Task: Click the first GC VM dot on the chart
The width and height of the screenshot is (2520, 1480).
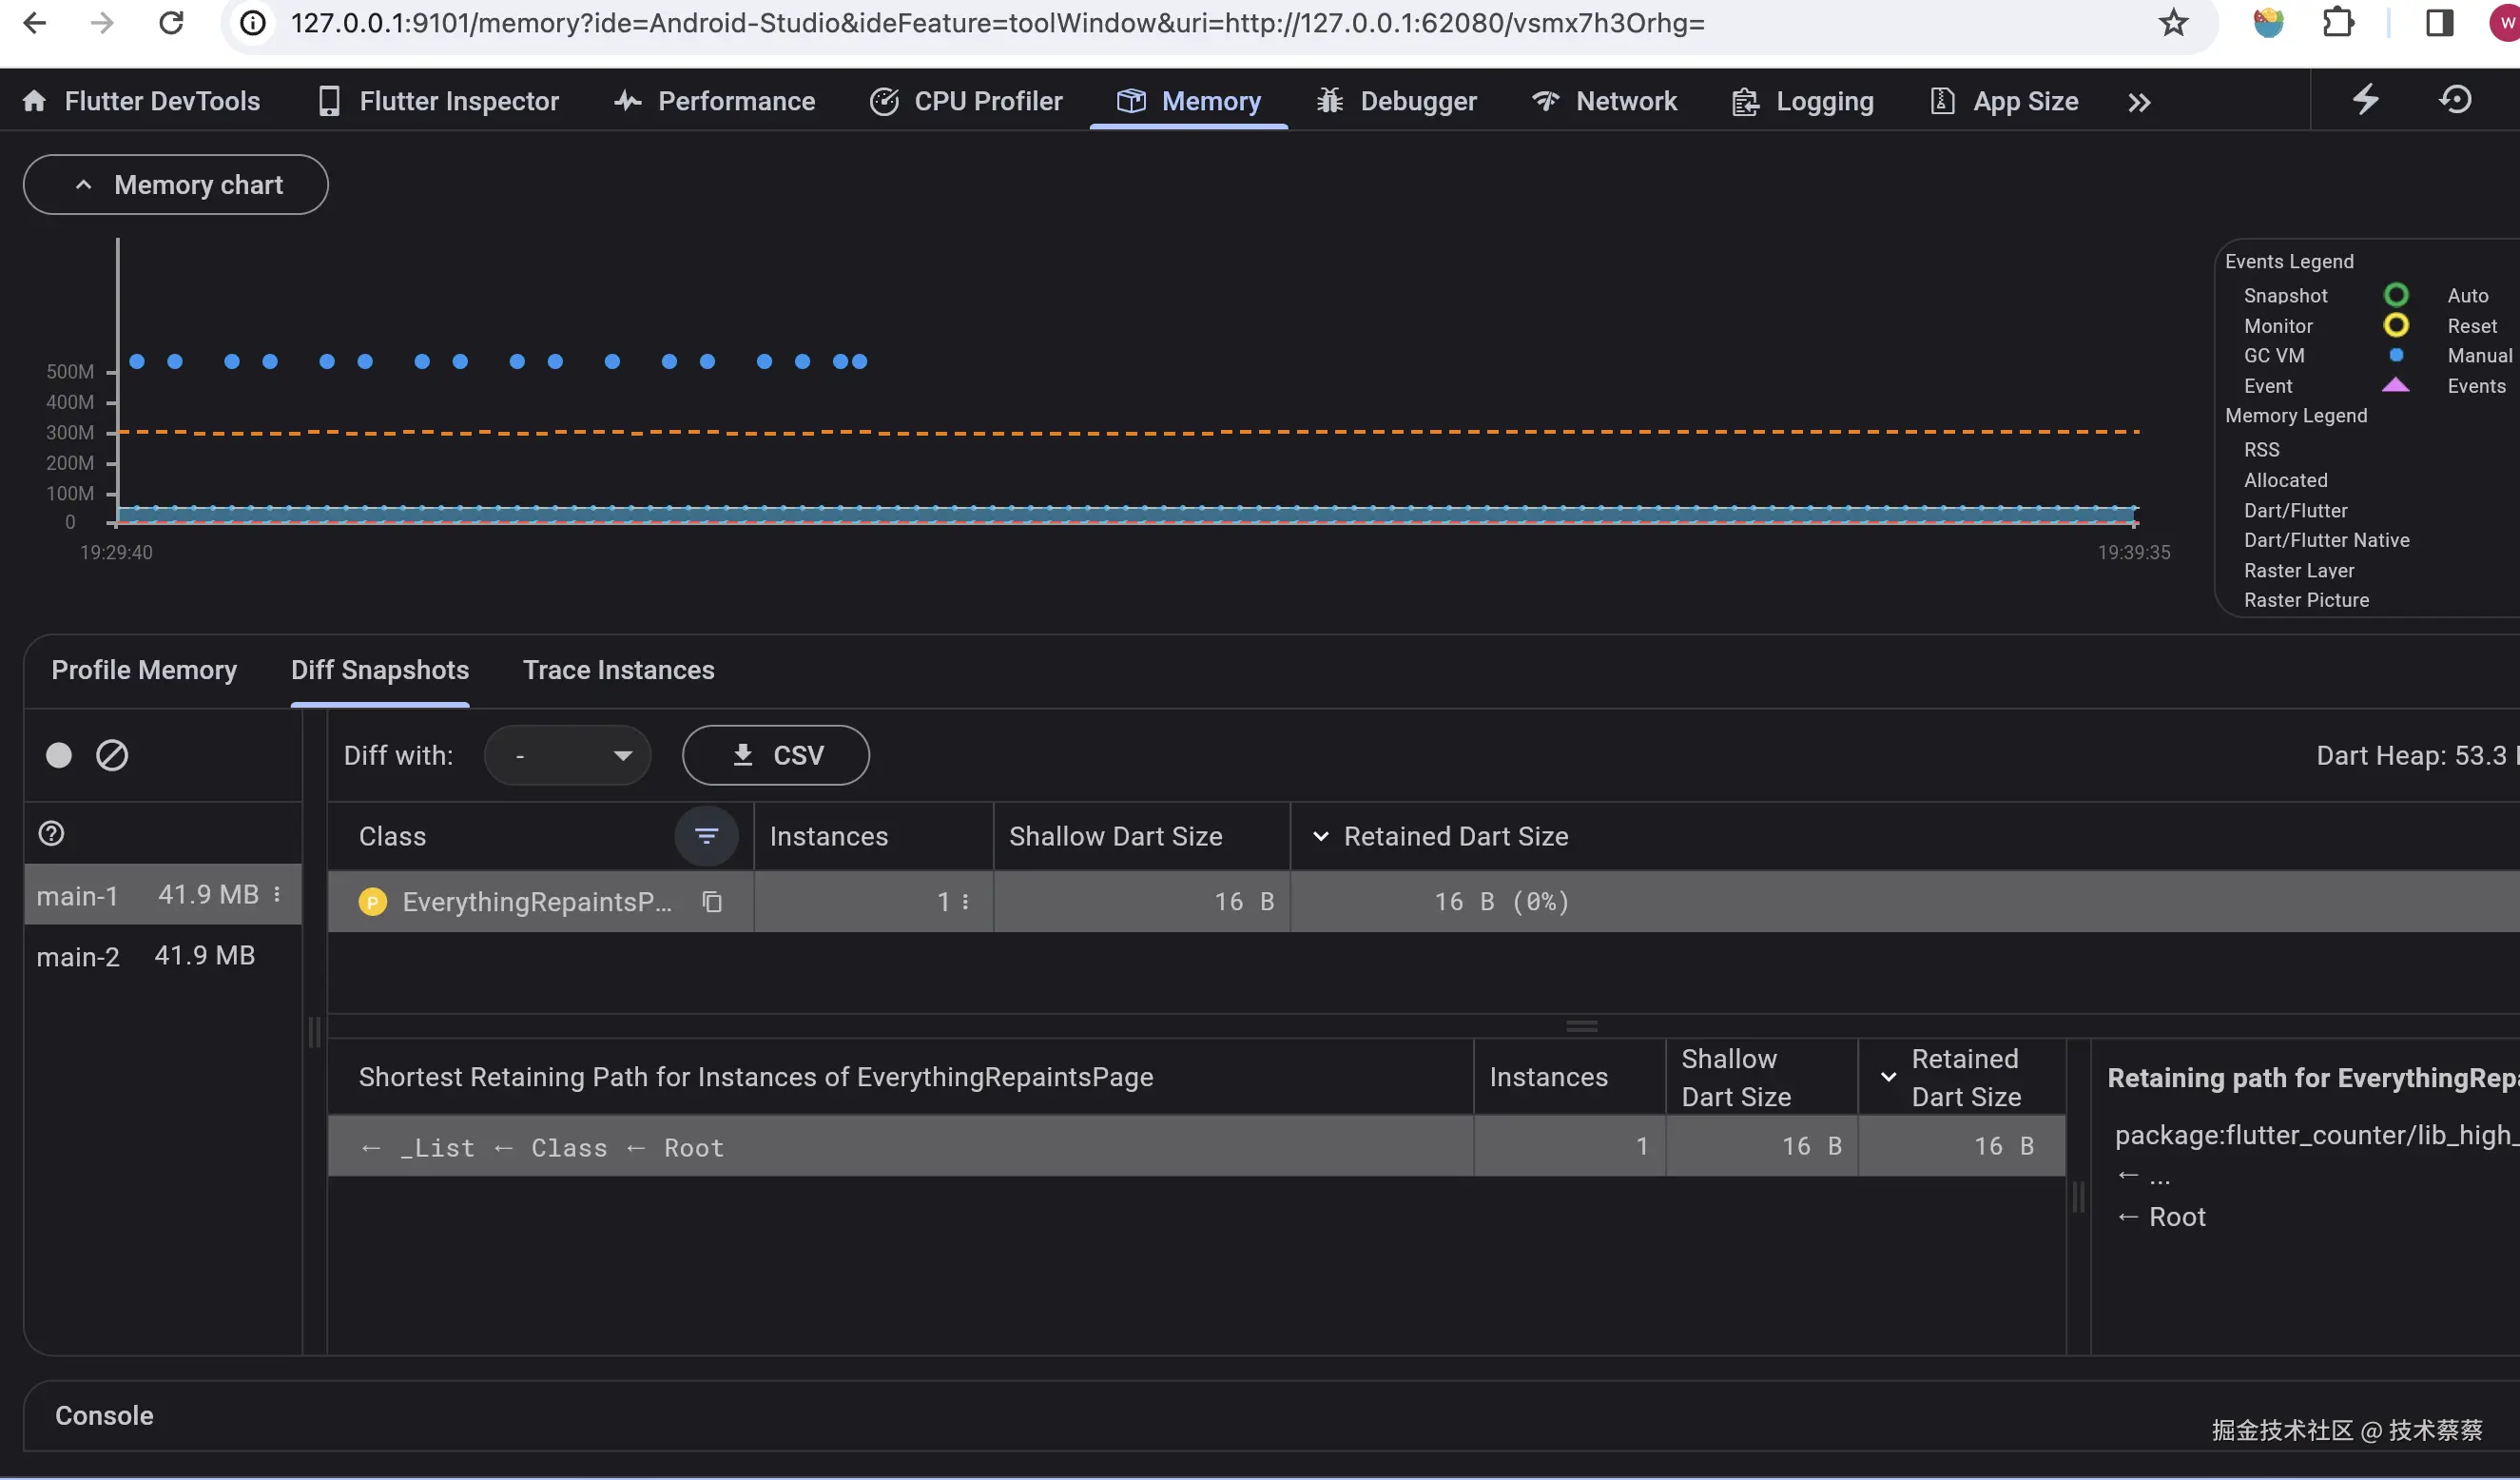Action: [137, 361]
